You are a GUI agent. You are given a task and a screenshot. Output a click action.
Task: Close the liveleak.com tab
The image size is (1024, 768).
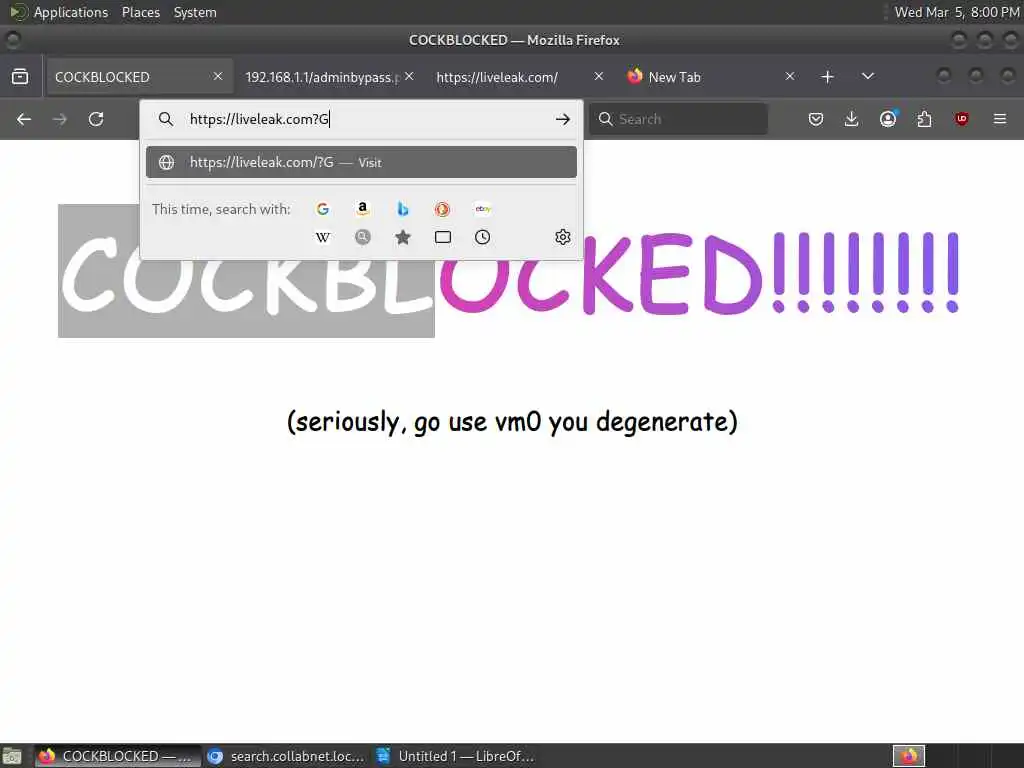click(599, 76)
